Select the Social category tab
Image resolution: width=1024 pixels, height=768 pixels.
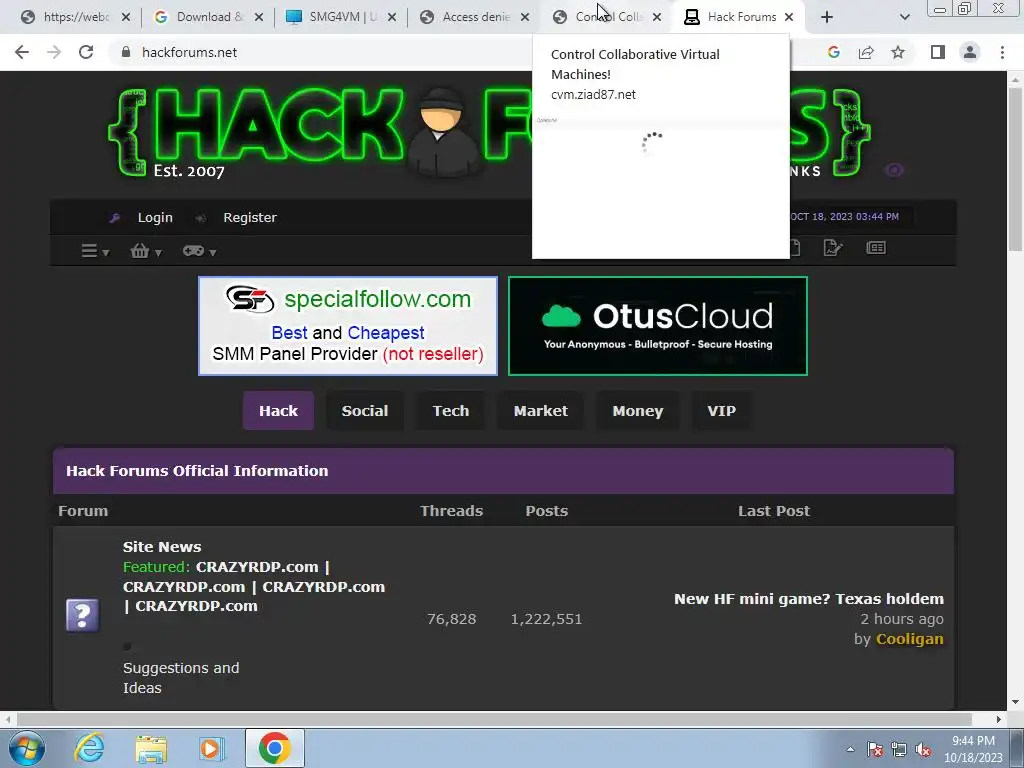[364, 411]
